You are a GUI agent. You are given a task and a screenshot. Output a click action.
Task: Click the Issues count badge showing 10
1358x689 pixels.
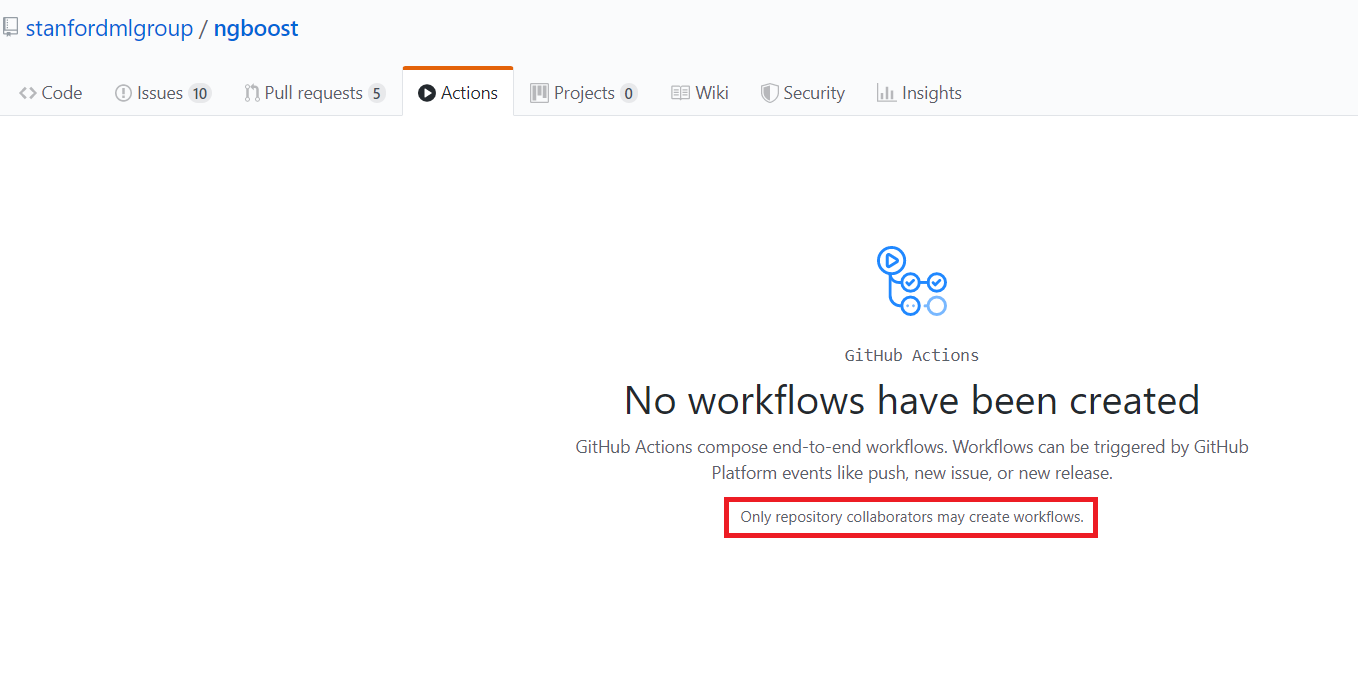pyautogui.click(x=200, y=92)
